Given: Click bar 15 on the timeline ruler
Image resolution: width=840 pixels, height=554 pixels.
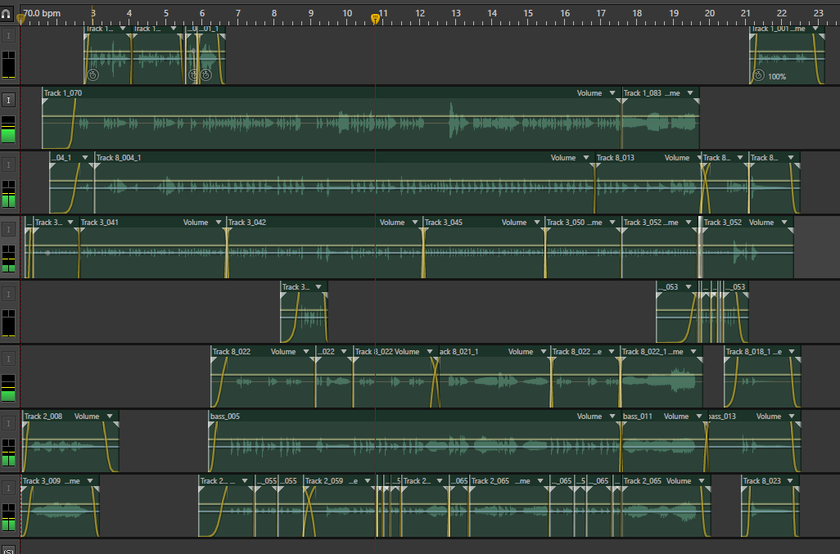Looking at the screenshot, I should click(x=528, y=13).
